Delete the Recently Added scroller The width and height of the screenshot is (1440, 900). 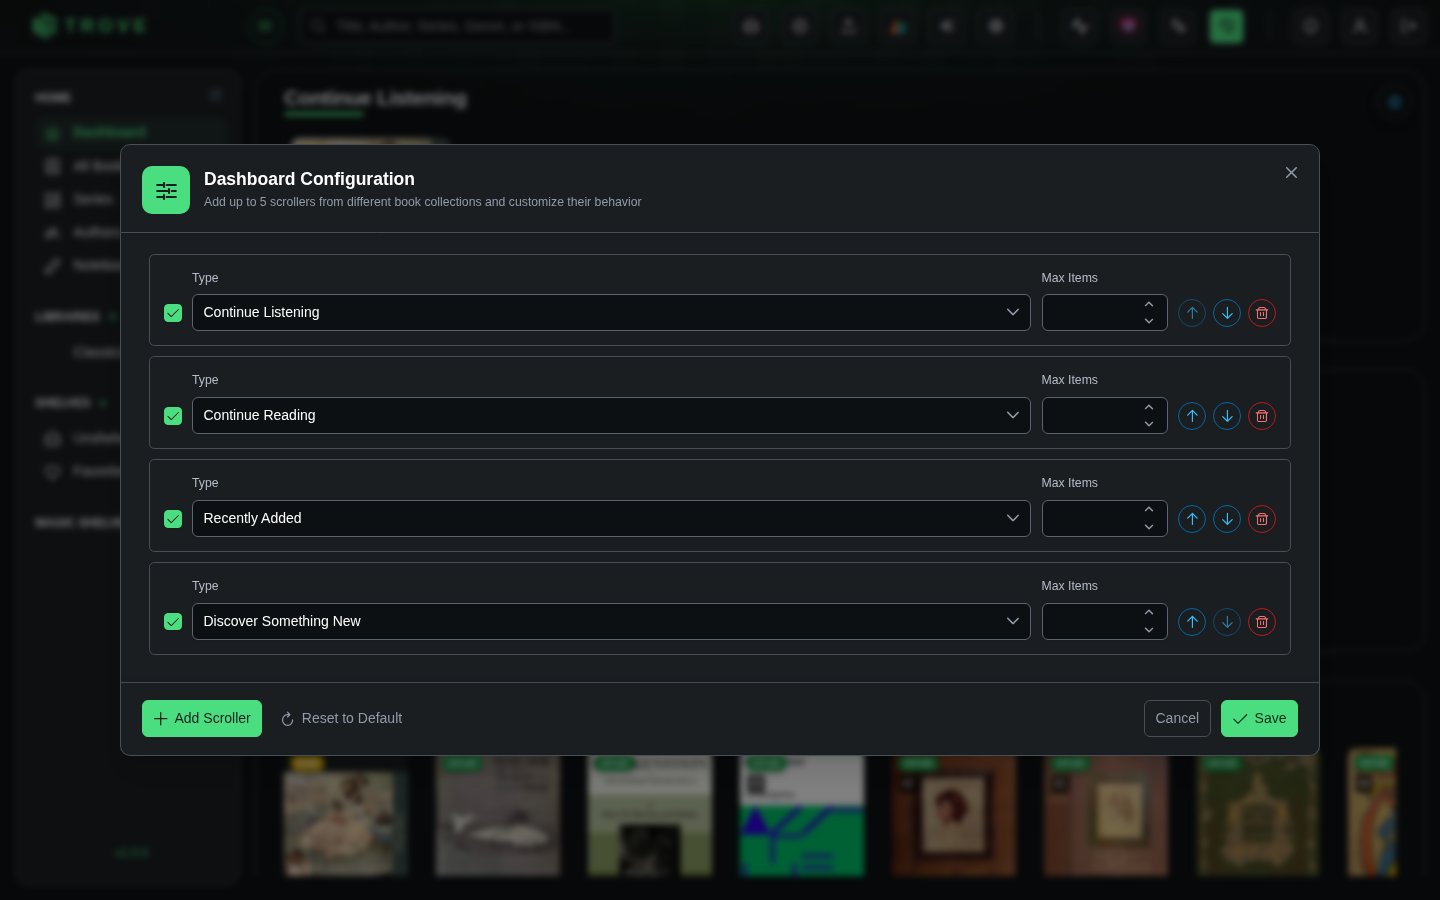pyautogui.click(x=1262, y=519)
